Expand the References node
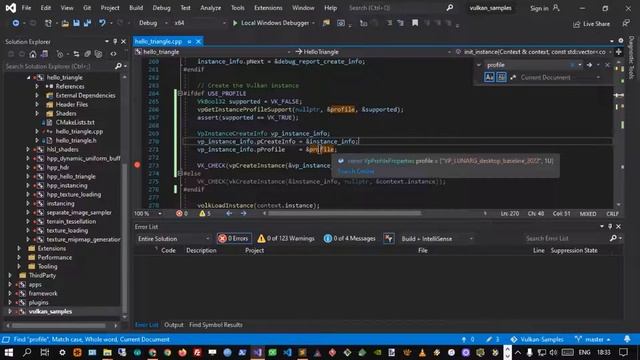The height and width of the screenshot is (360, 640). point(37,87)
